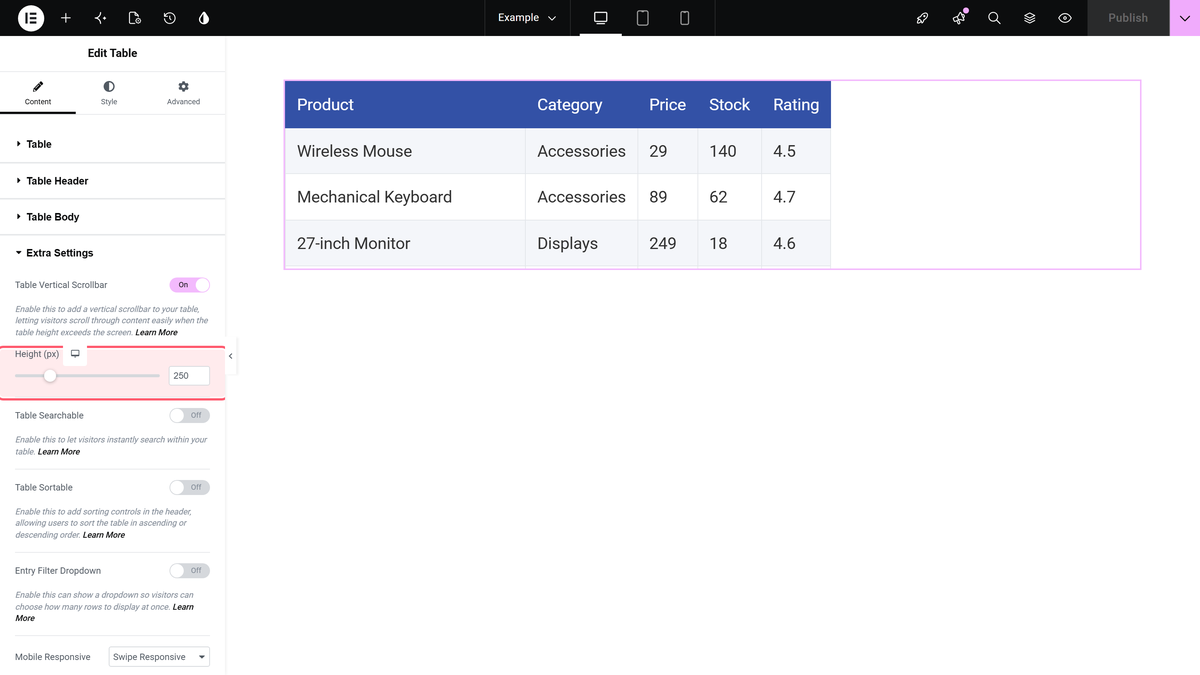
Task: Click the price cell showing 29
Action: [667, 151]
